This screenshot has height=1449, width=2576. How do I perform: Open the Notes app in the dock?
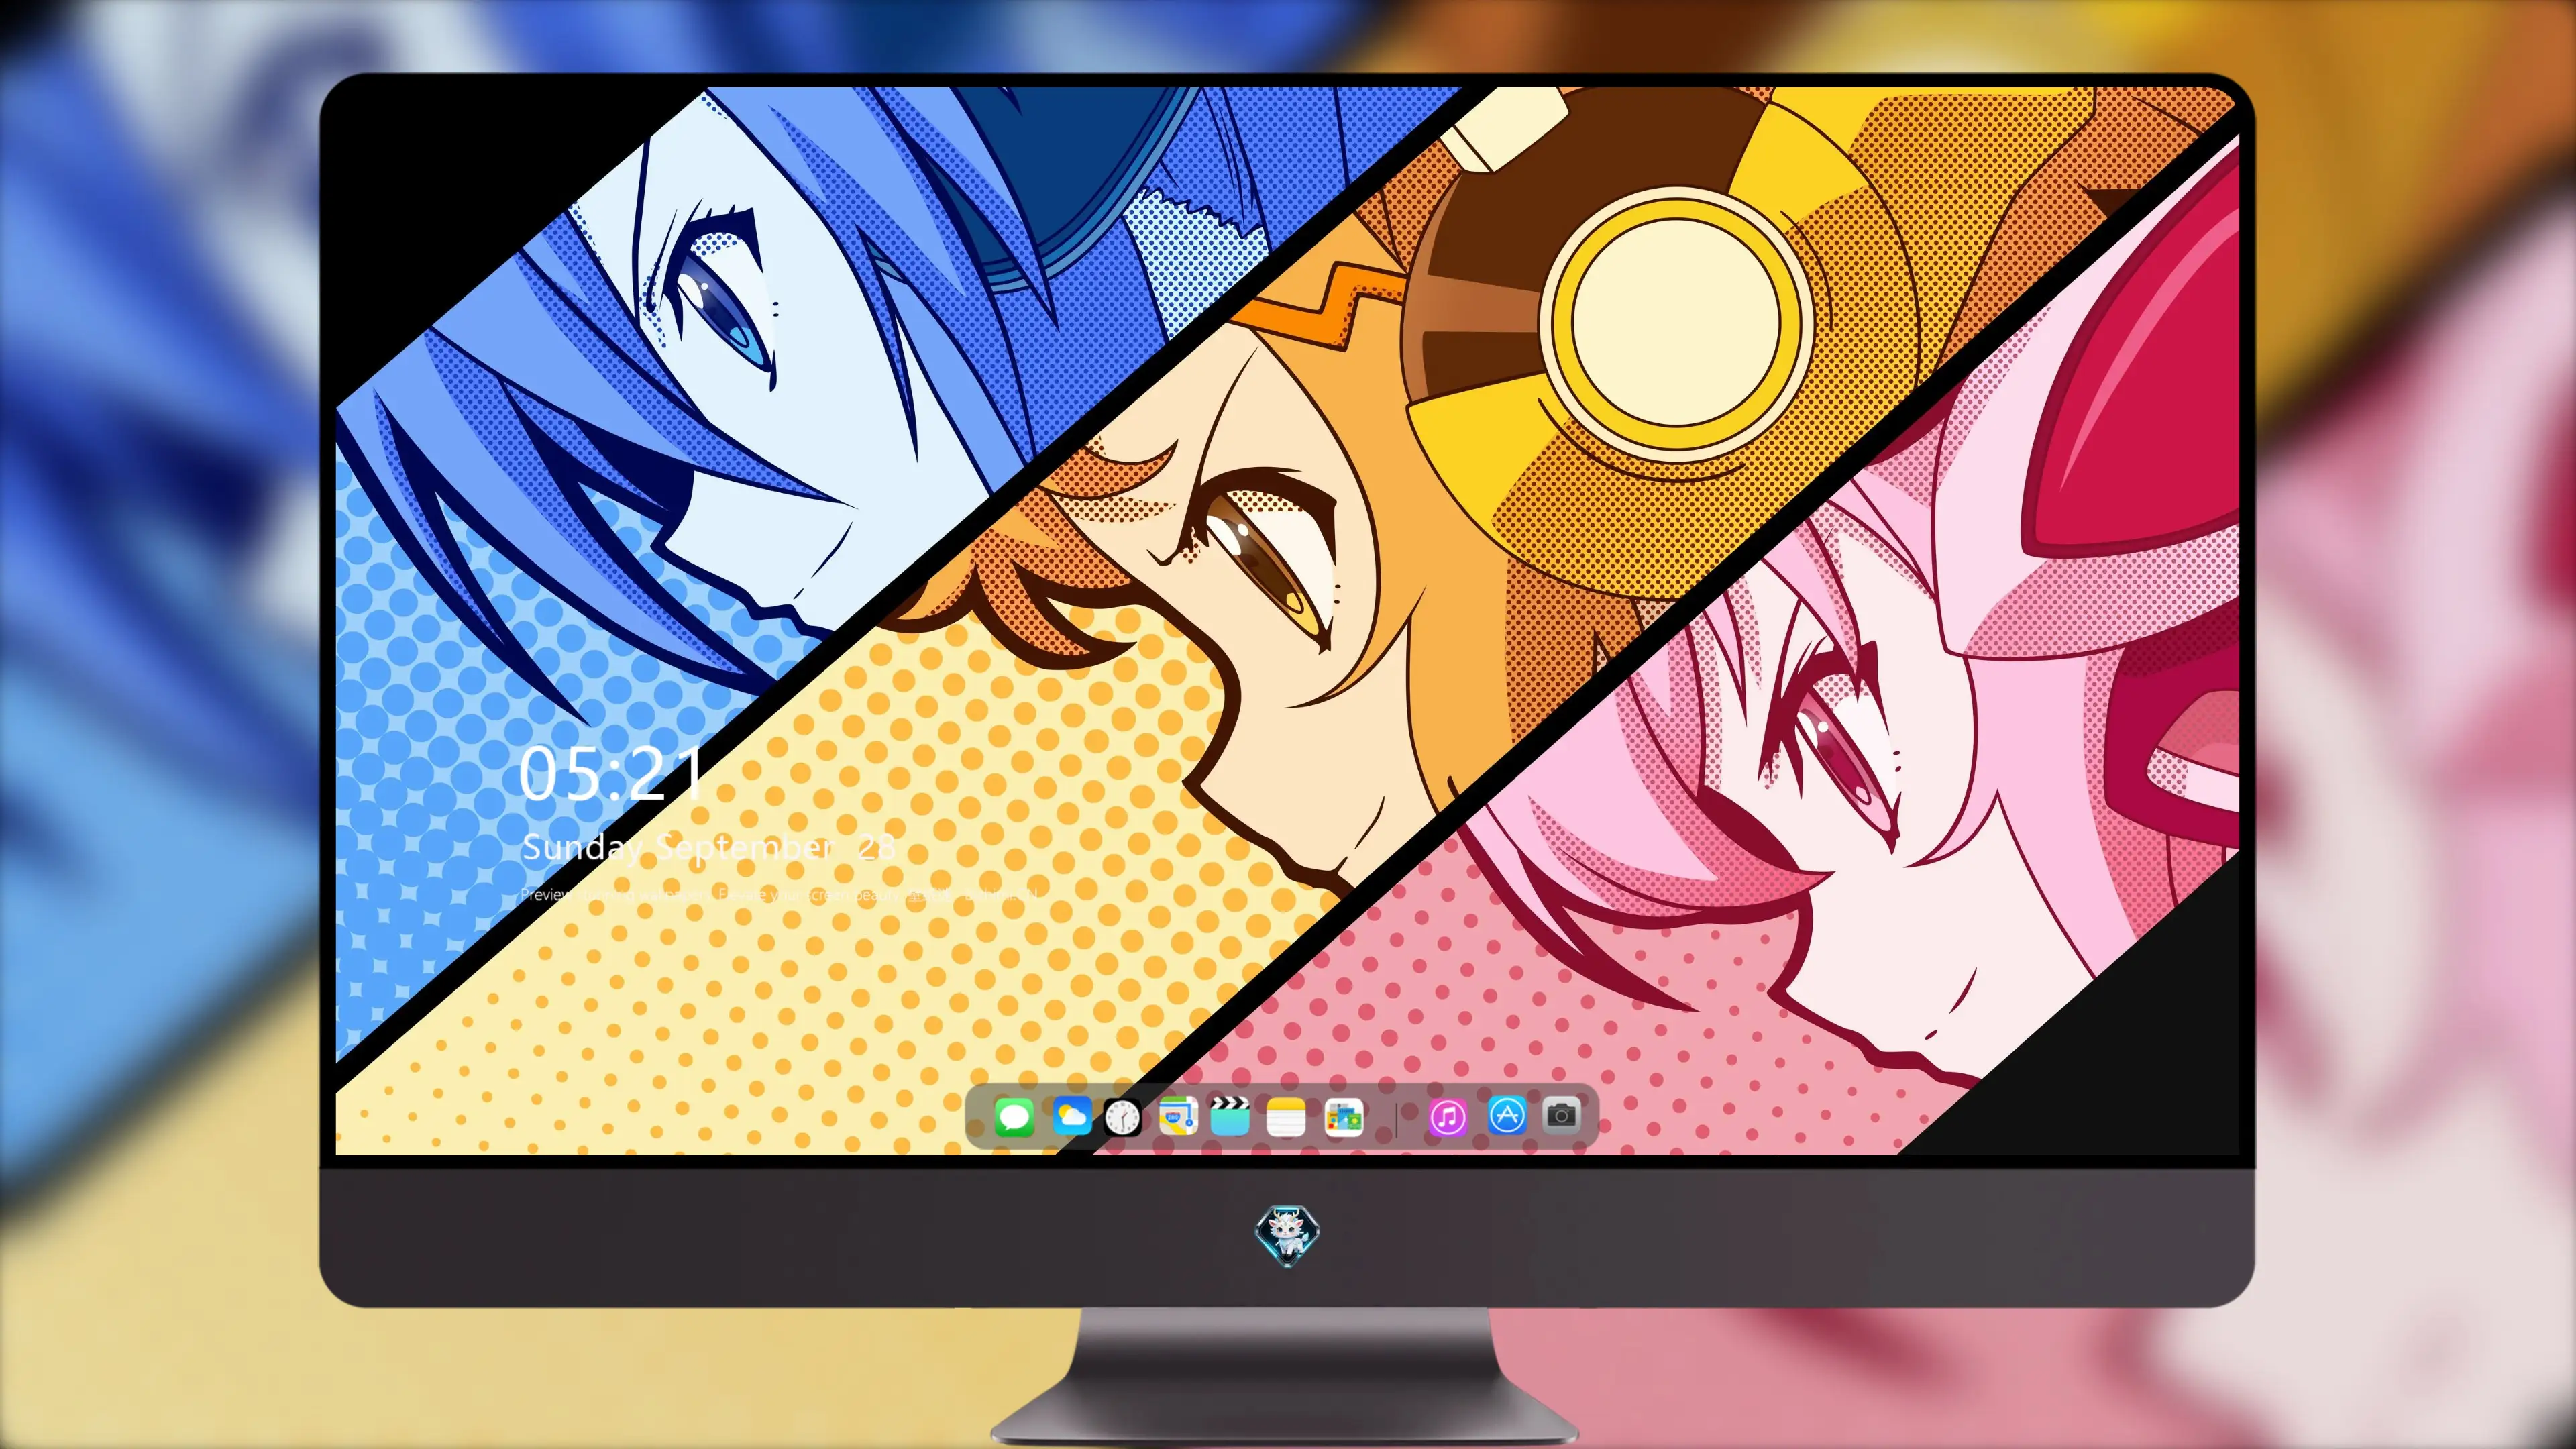[x=1286, y=1116]
